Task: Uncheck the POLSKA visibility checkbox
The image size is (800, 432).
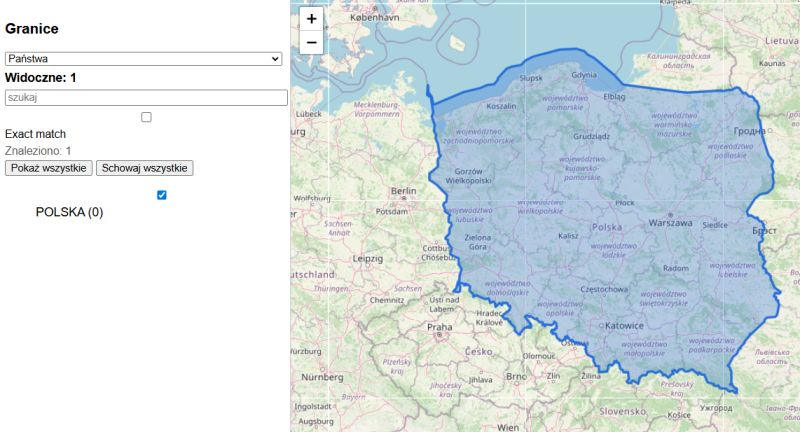Action: (162, 195)
